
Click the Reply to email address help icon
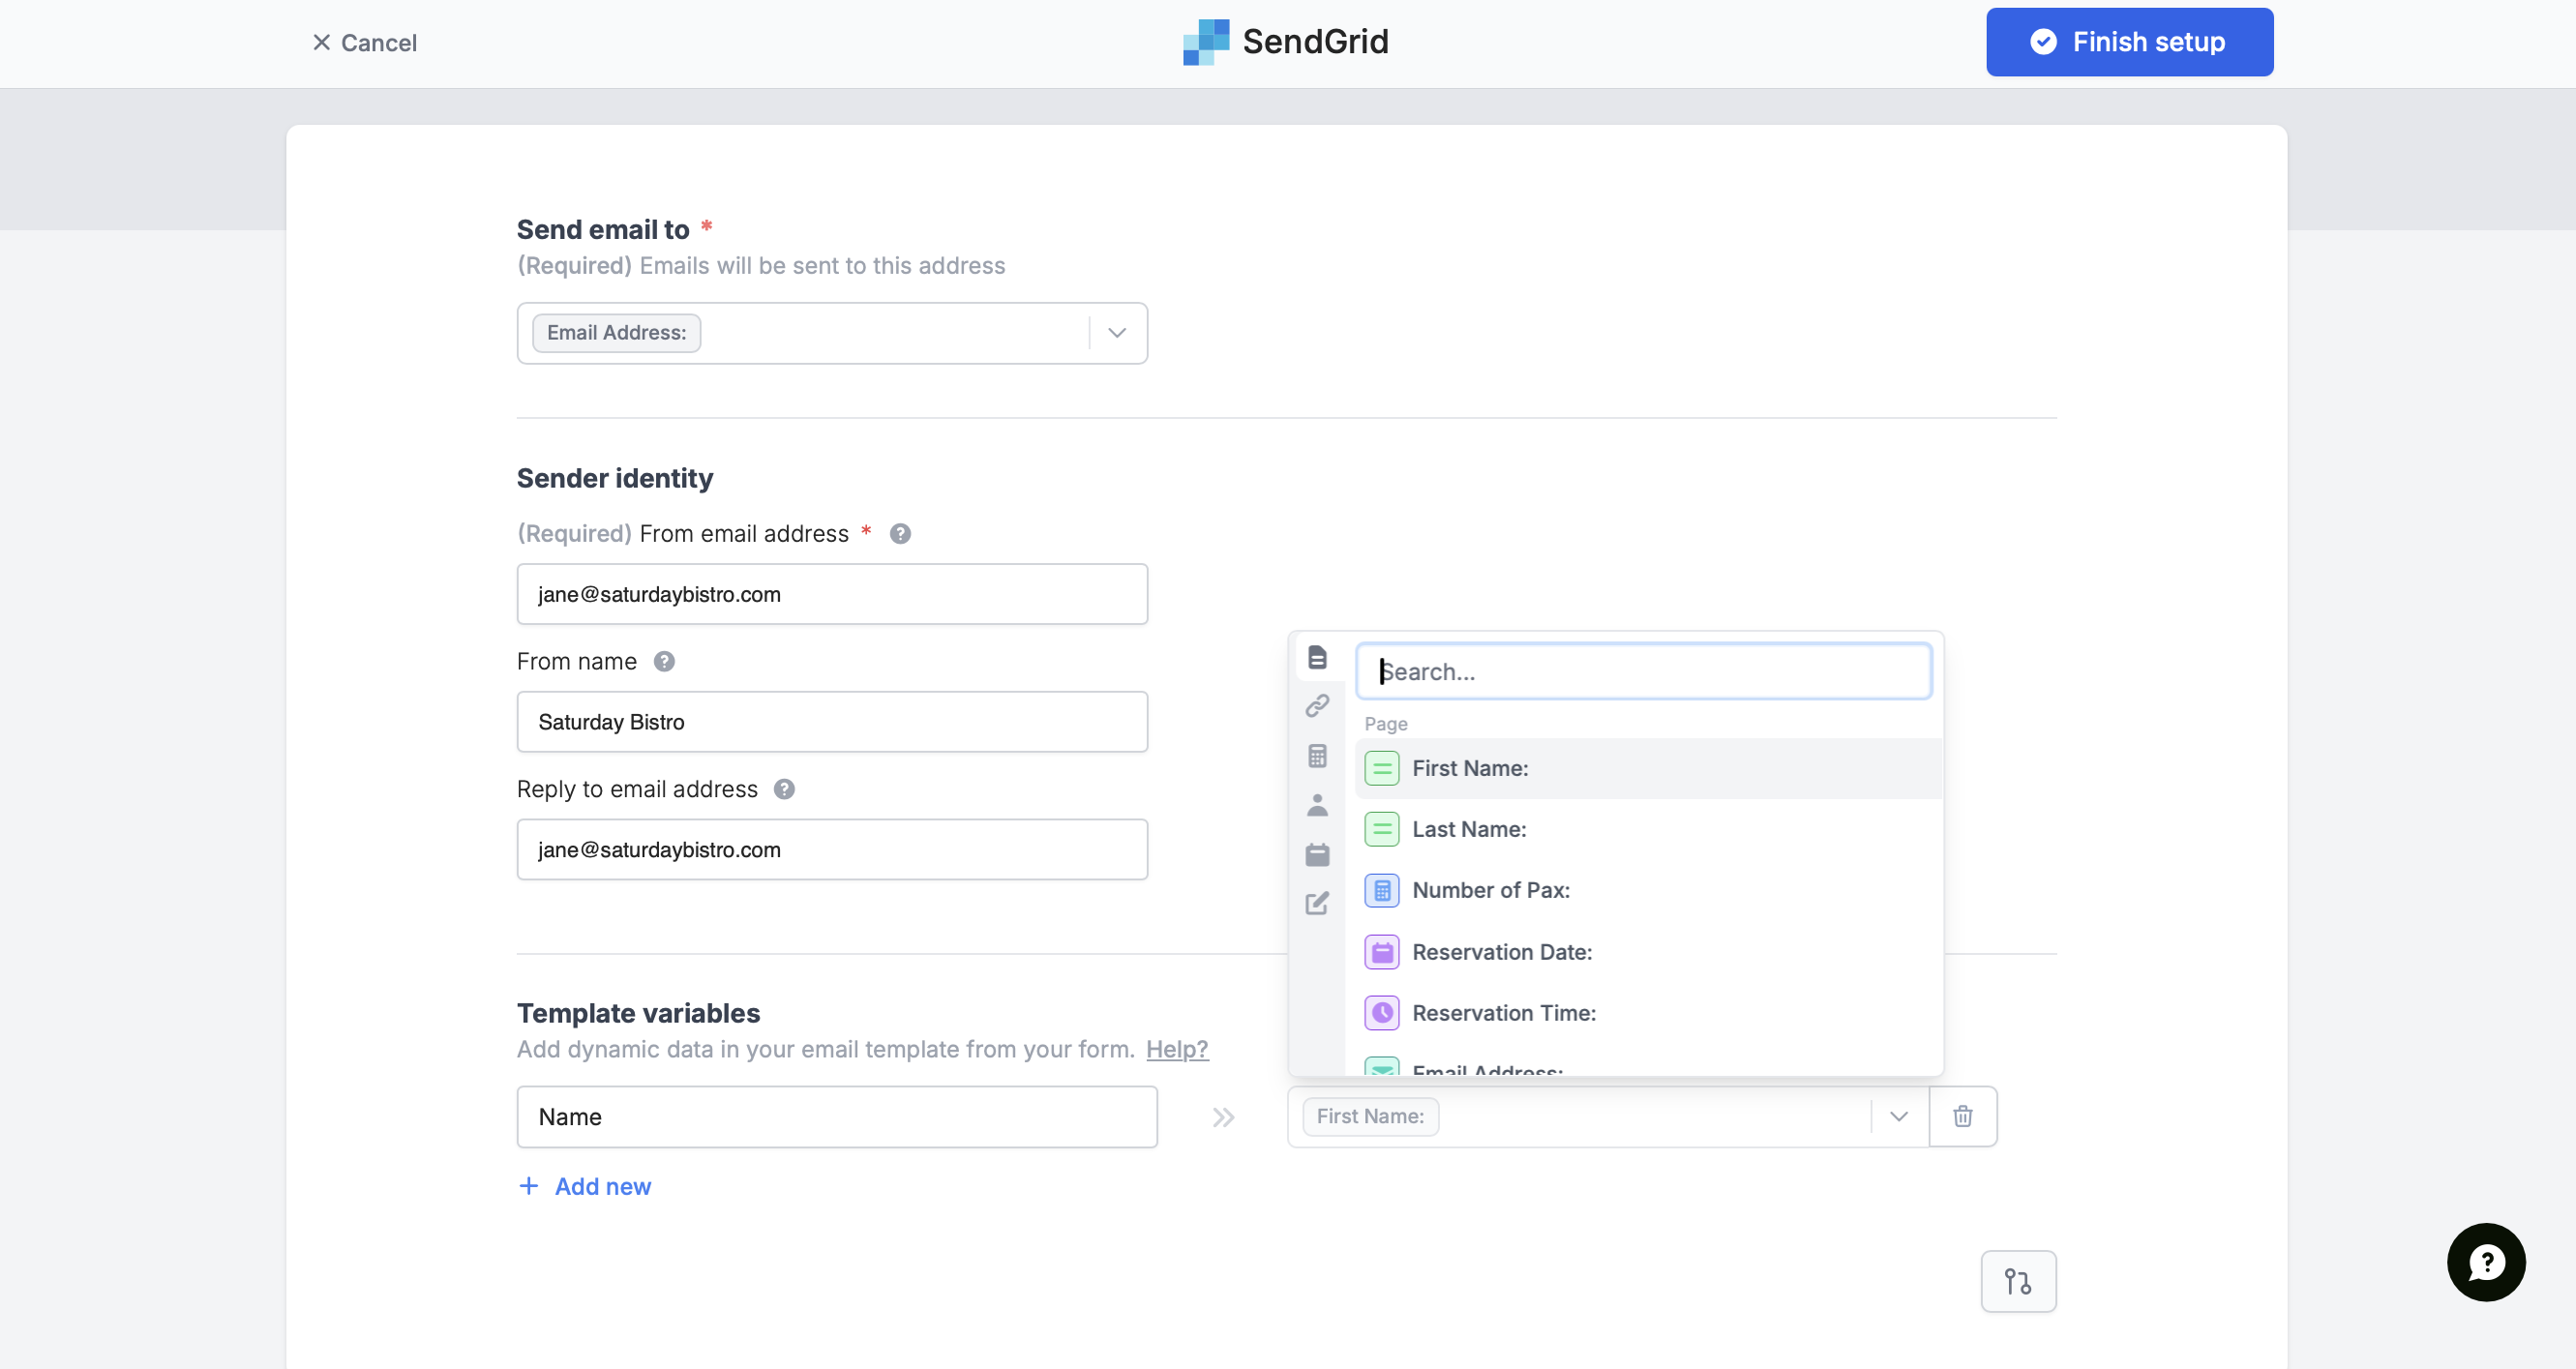click(784, 789)
